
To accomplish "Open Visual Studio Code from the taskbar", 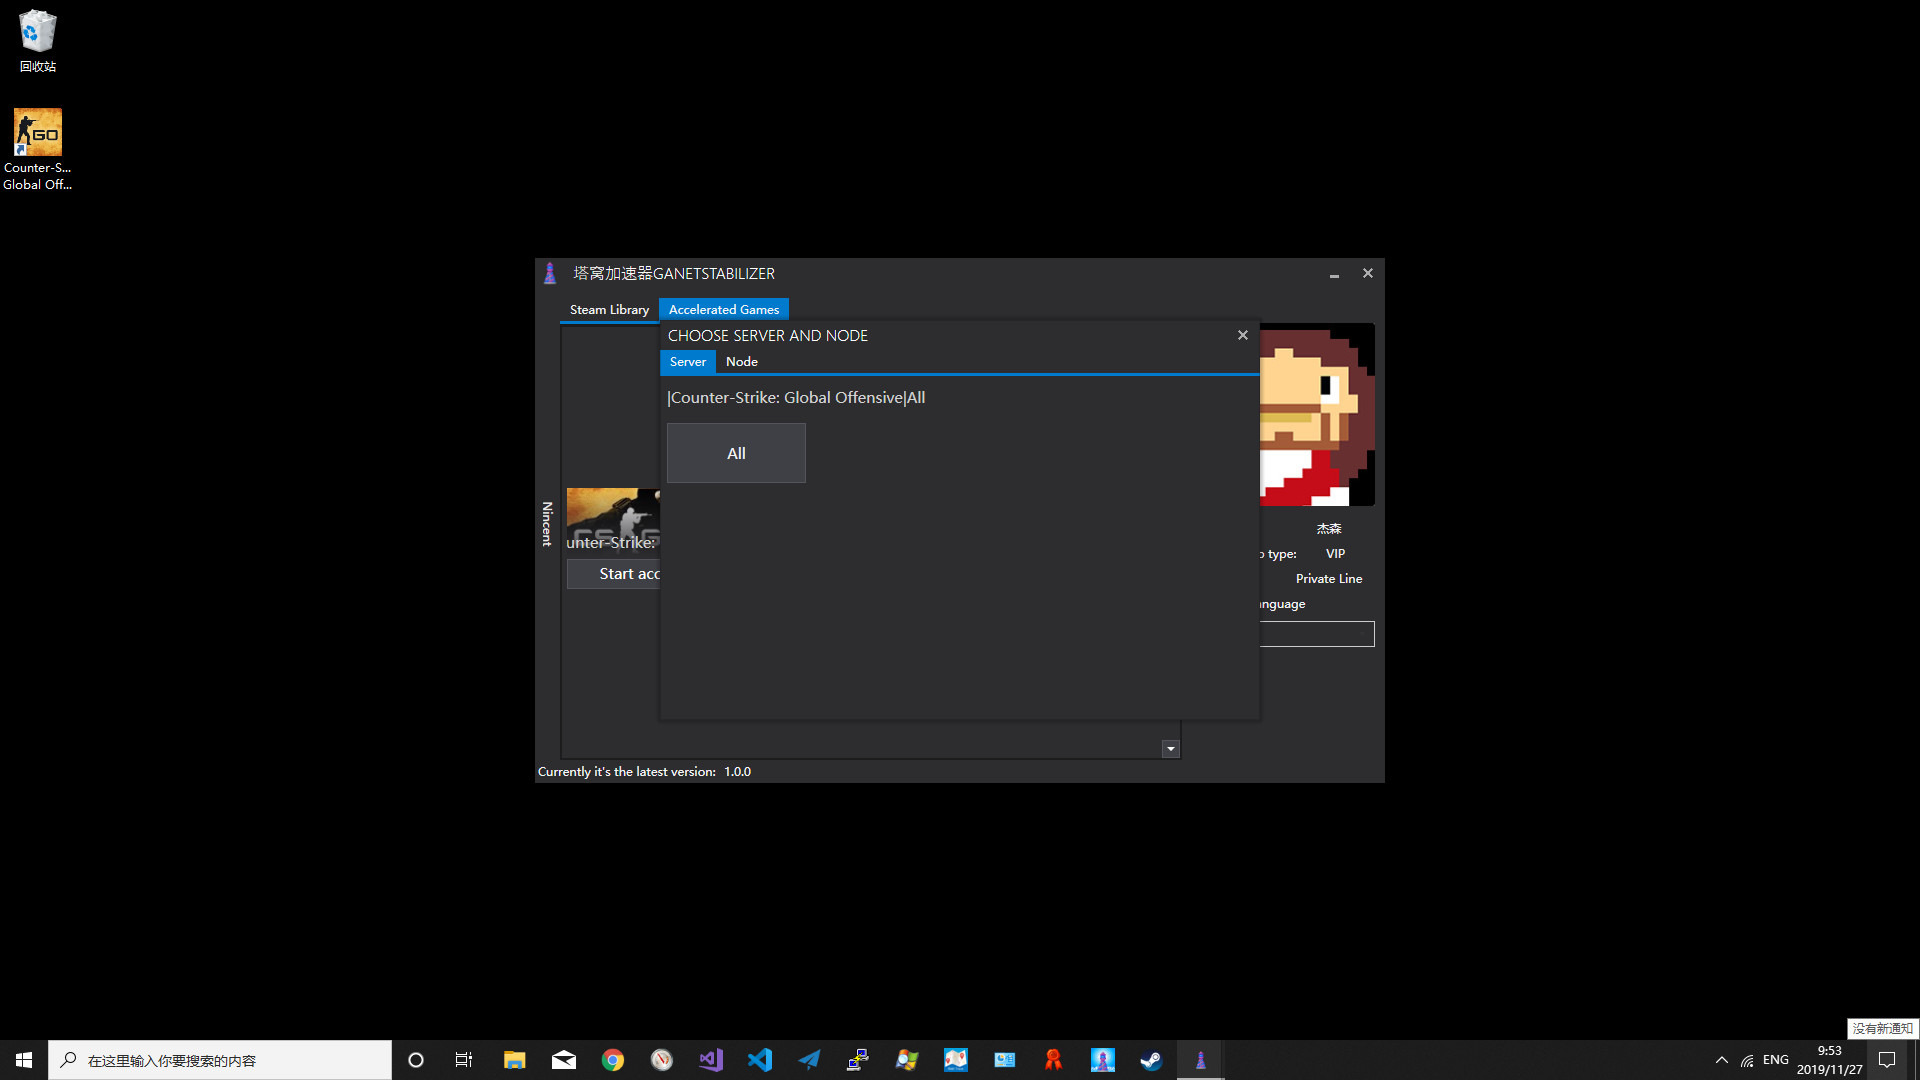I will pos(760,1060).
